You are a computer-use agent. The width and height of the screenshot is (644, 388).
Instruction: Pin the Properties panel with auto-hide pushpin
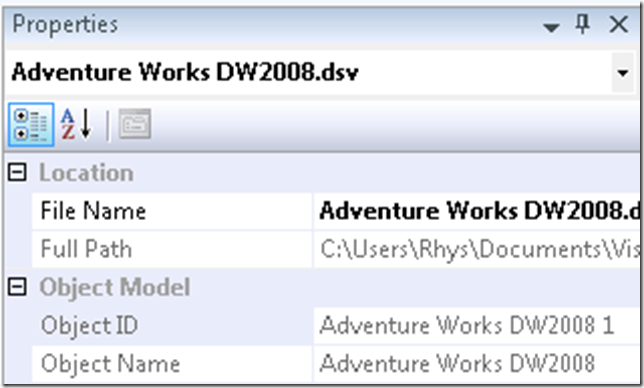(582, 24)
